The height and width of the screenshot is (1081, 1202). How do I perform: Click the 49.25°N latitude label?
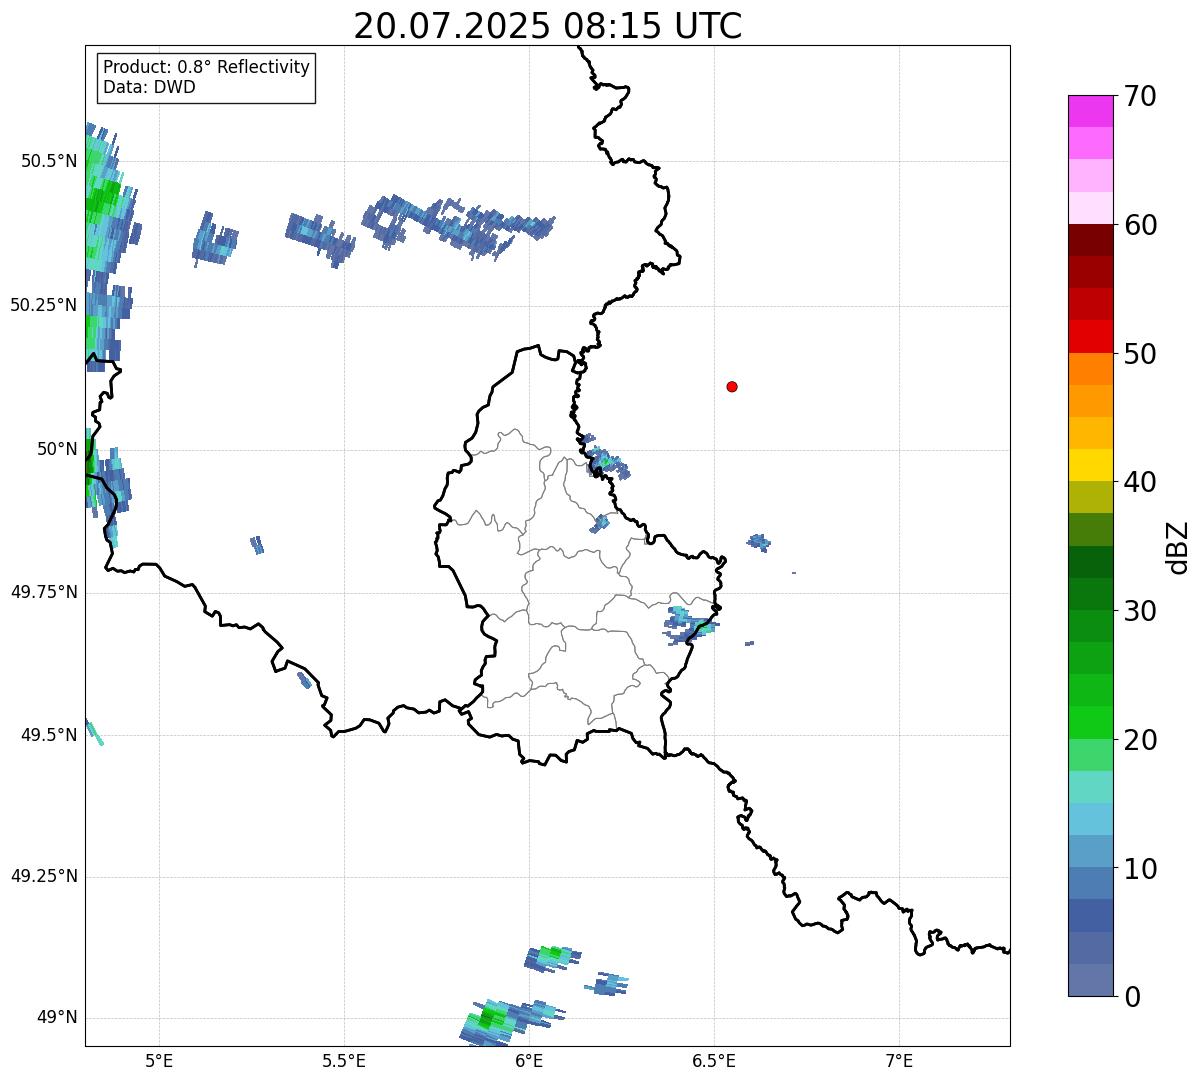(43, 876)
